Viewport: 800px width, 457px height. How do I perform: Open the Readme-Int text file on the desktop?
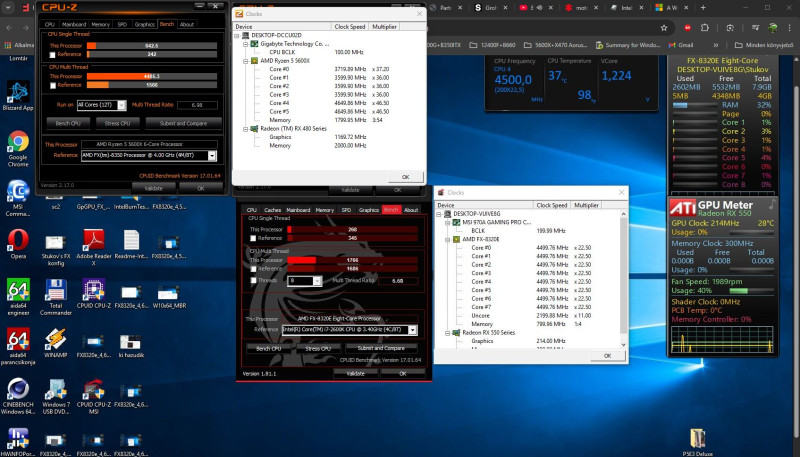tap(131, 244)
